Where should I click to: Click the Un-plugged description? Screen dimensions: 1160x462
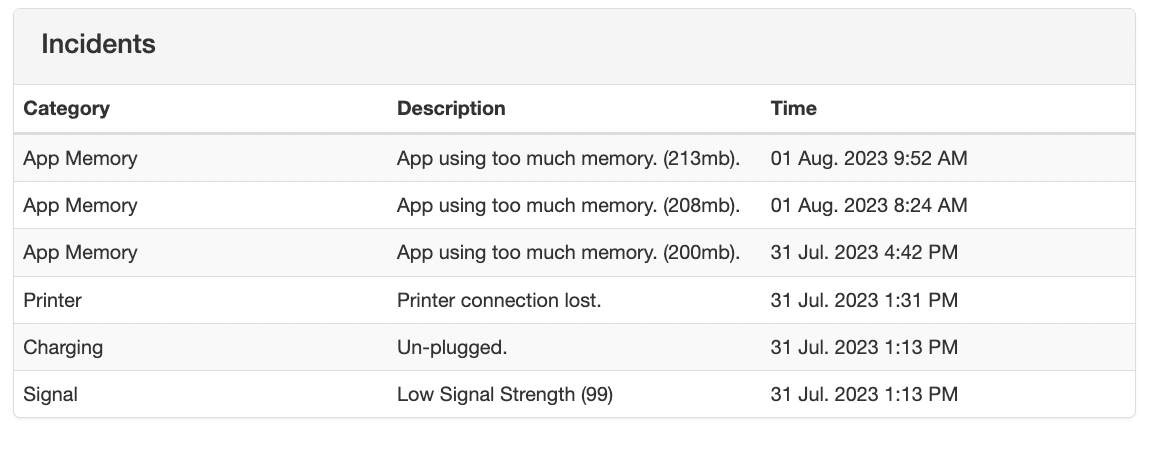[x=452, y=347]
